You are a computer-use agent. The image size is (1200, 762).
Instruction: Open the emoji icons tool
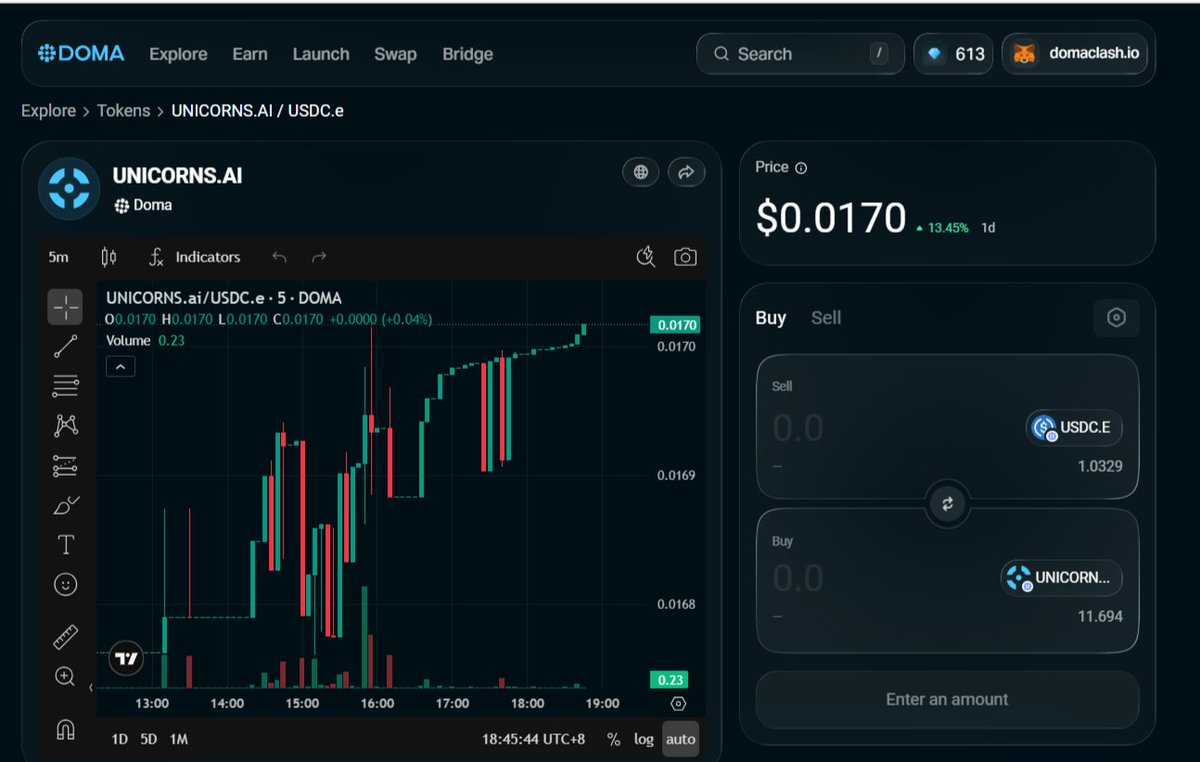click(x=66, y=585)
